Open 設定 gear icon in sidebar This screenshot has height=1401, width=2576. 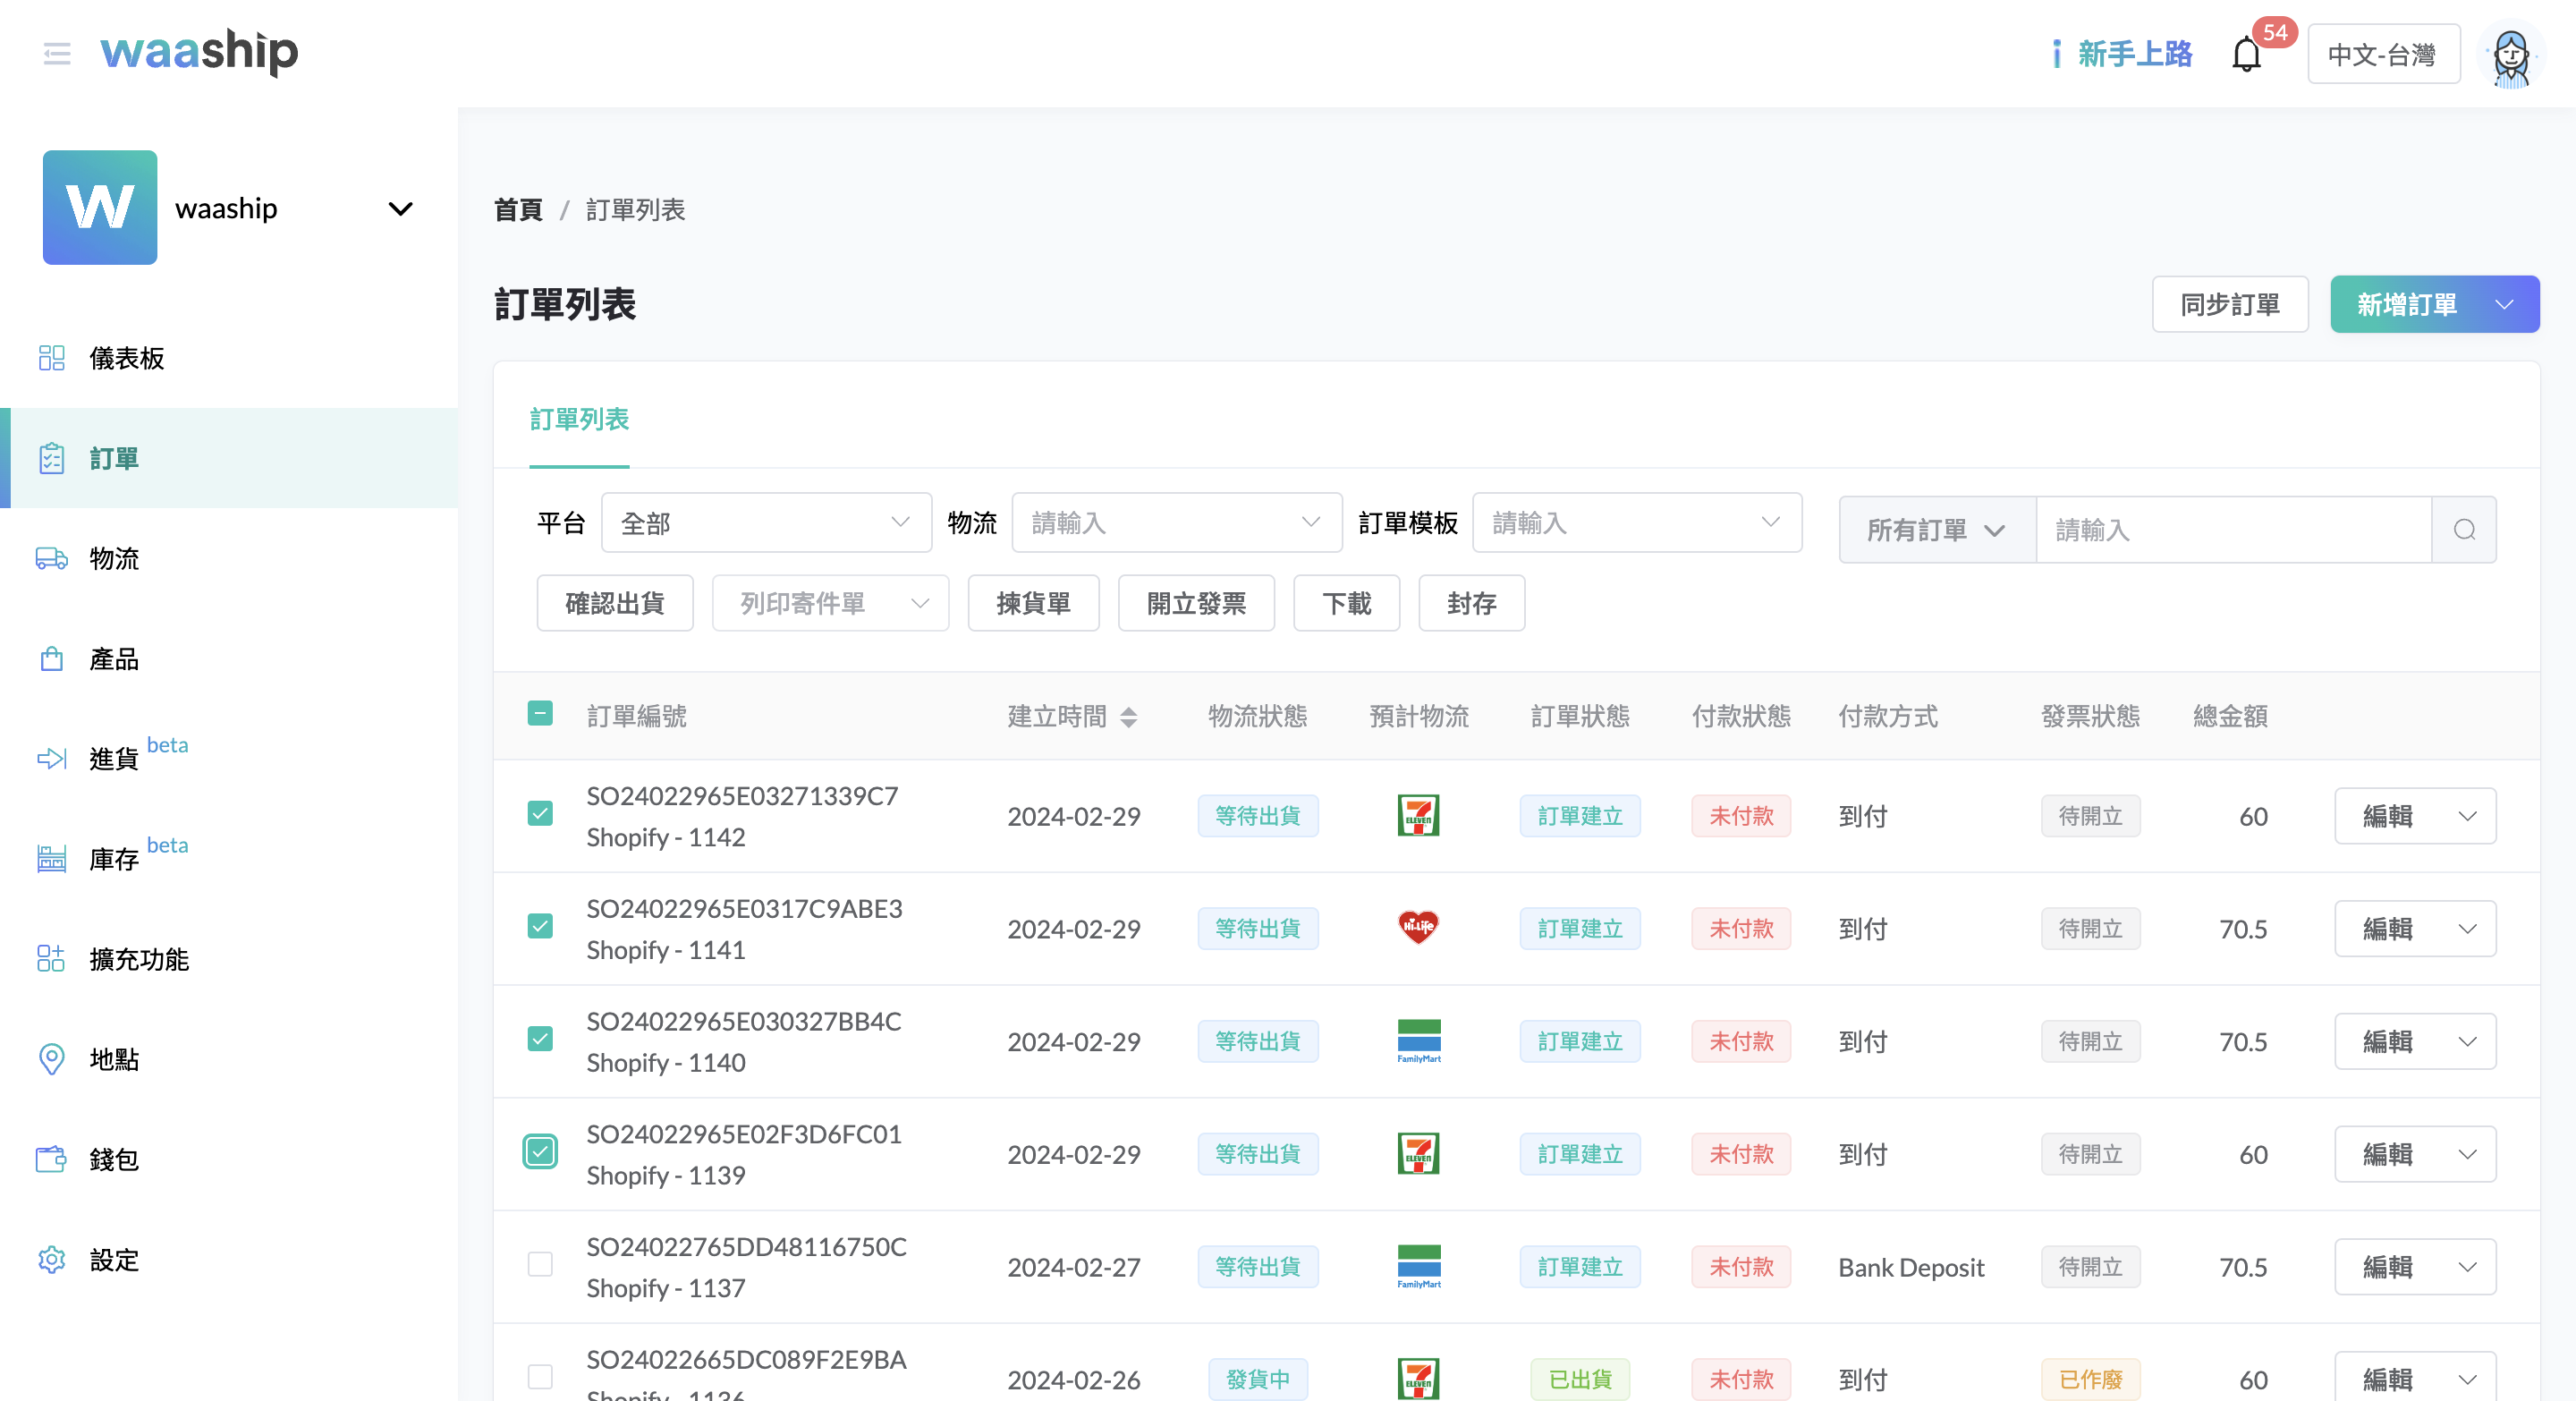click(x=51, y=1259)
